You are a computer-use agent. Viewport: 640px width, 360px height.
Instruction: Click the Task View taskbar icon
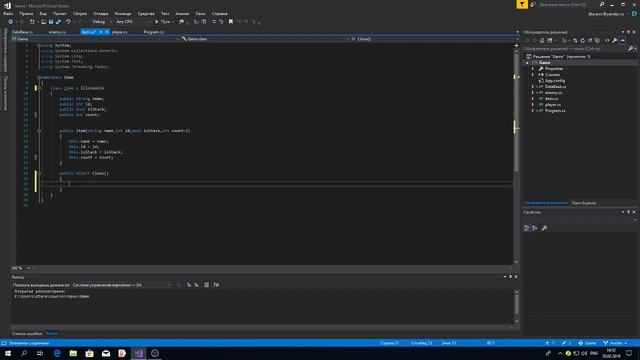[x=40, y=353]
